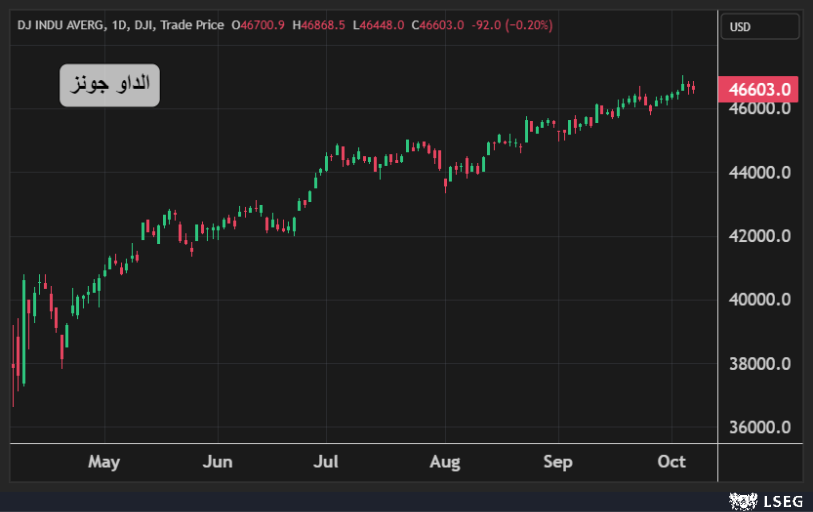Click the DJ INDU AVERG symbol title
This screenshot has width=813, height=512.
[59, 24]
